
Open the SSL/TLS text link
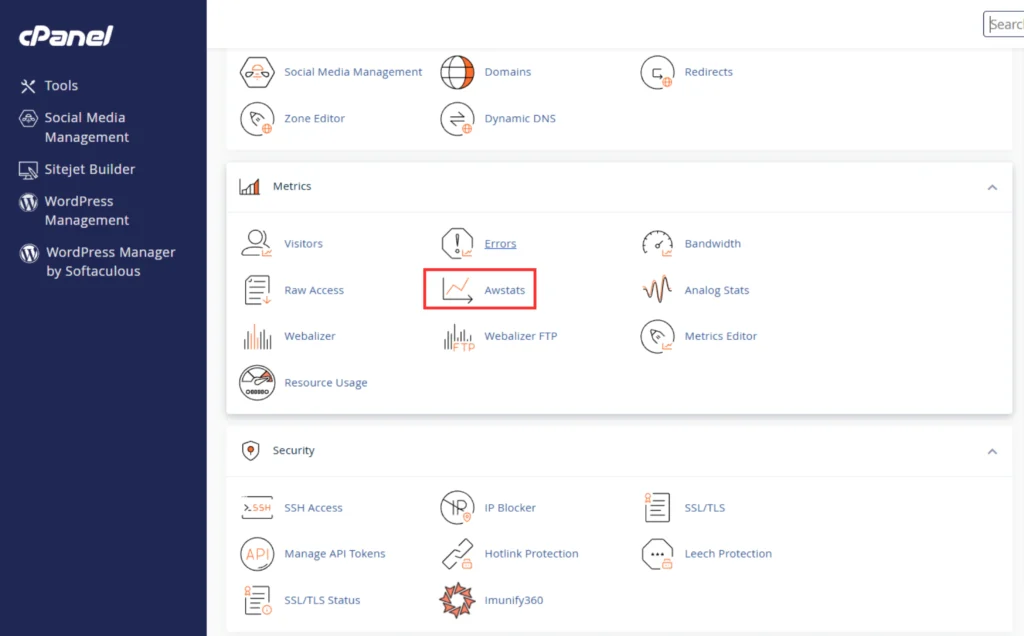[705, 507]
